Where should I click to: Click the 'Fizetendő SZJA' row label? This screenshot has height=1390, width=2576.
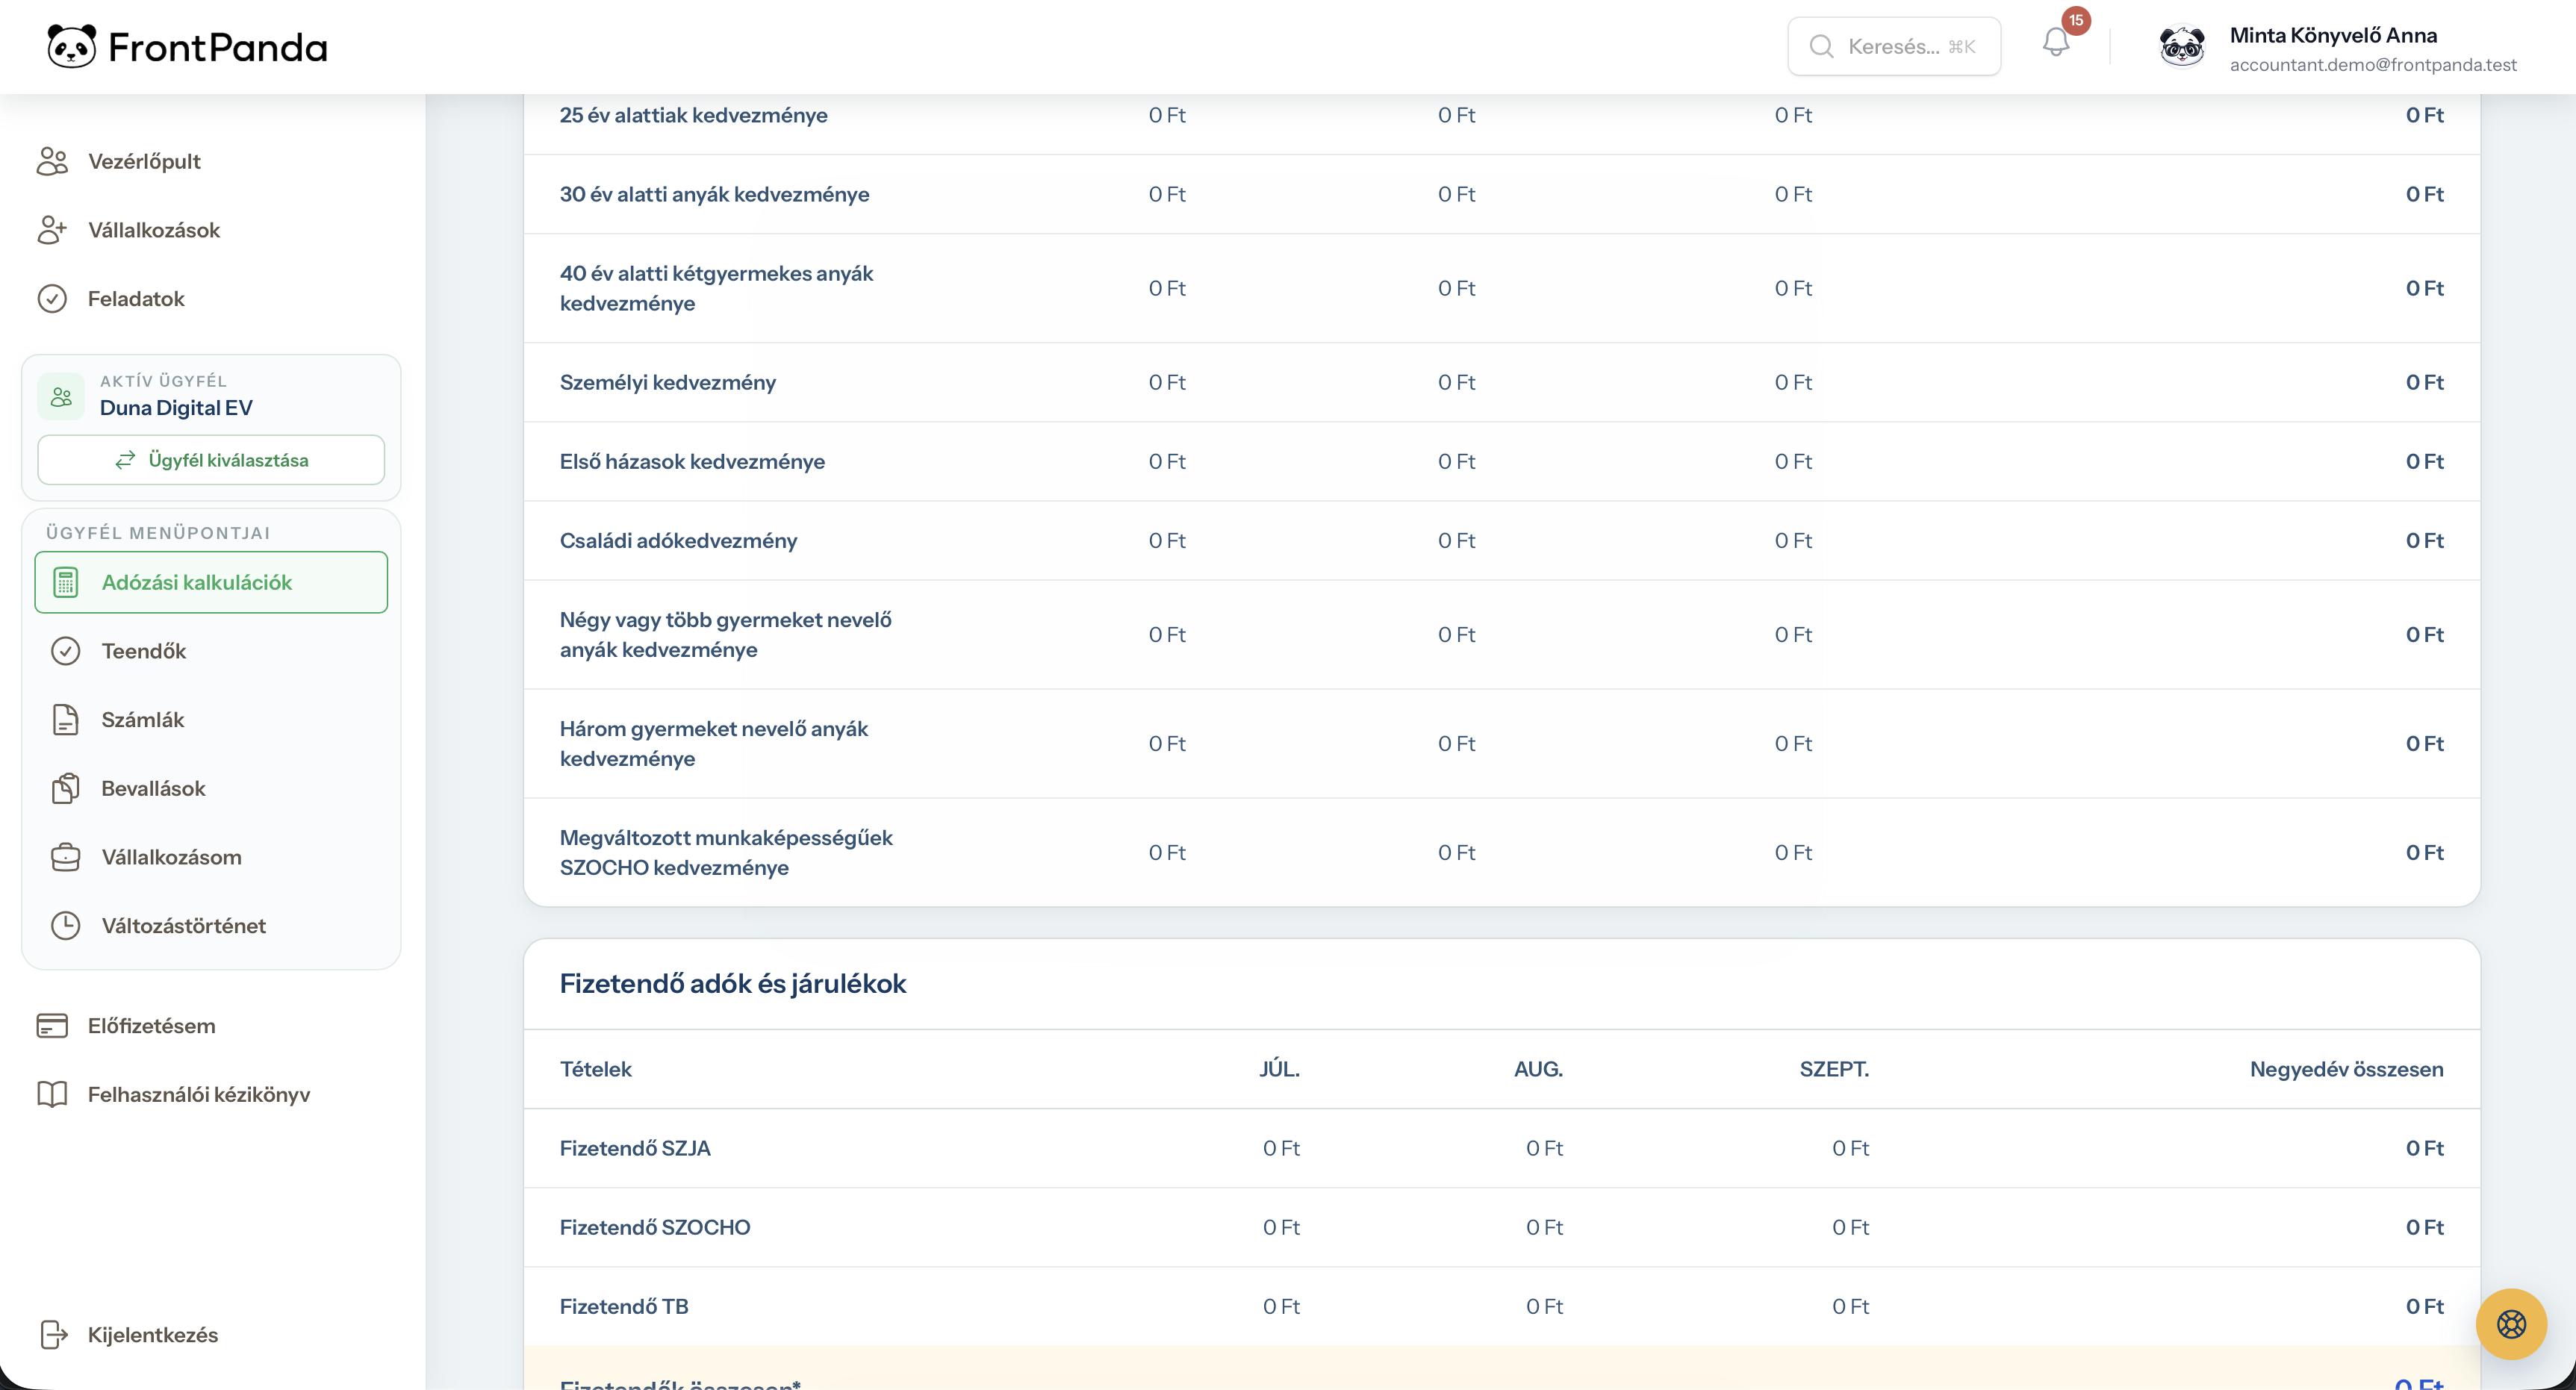[x=635, y=1148]
